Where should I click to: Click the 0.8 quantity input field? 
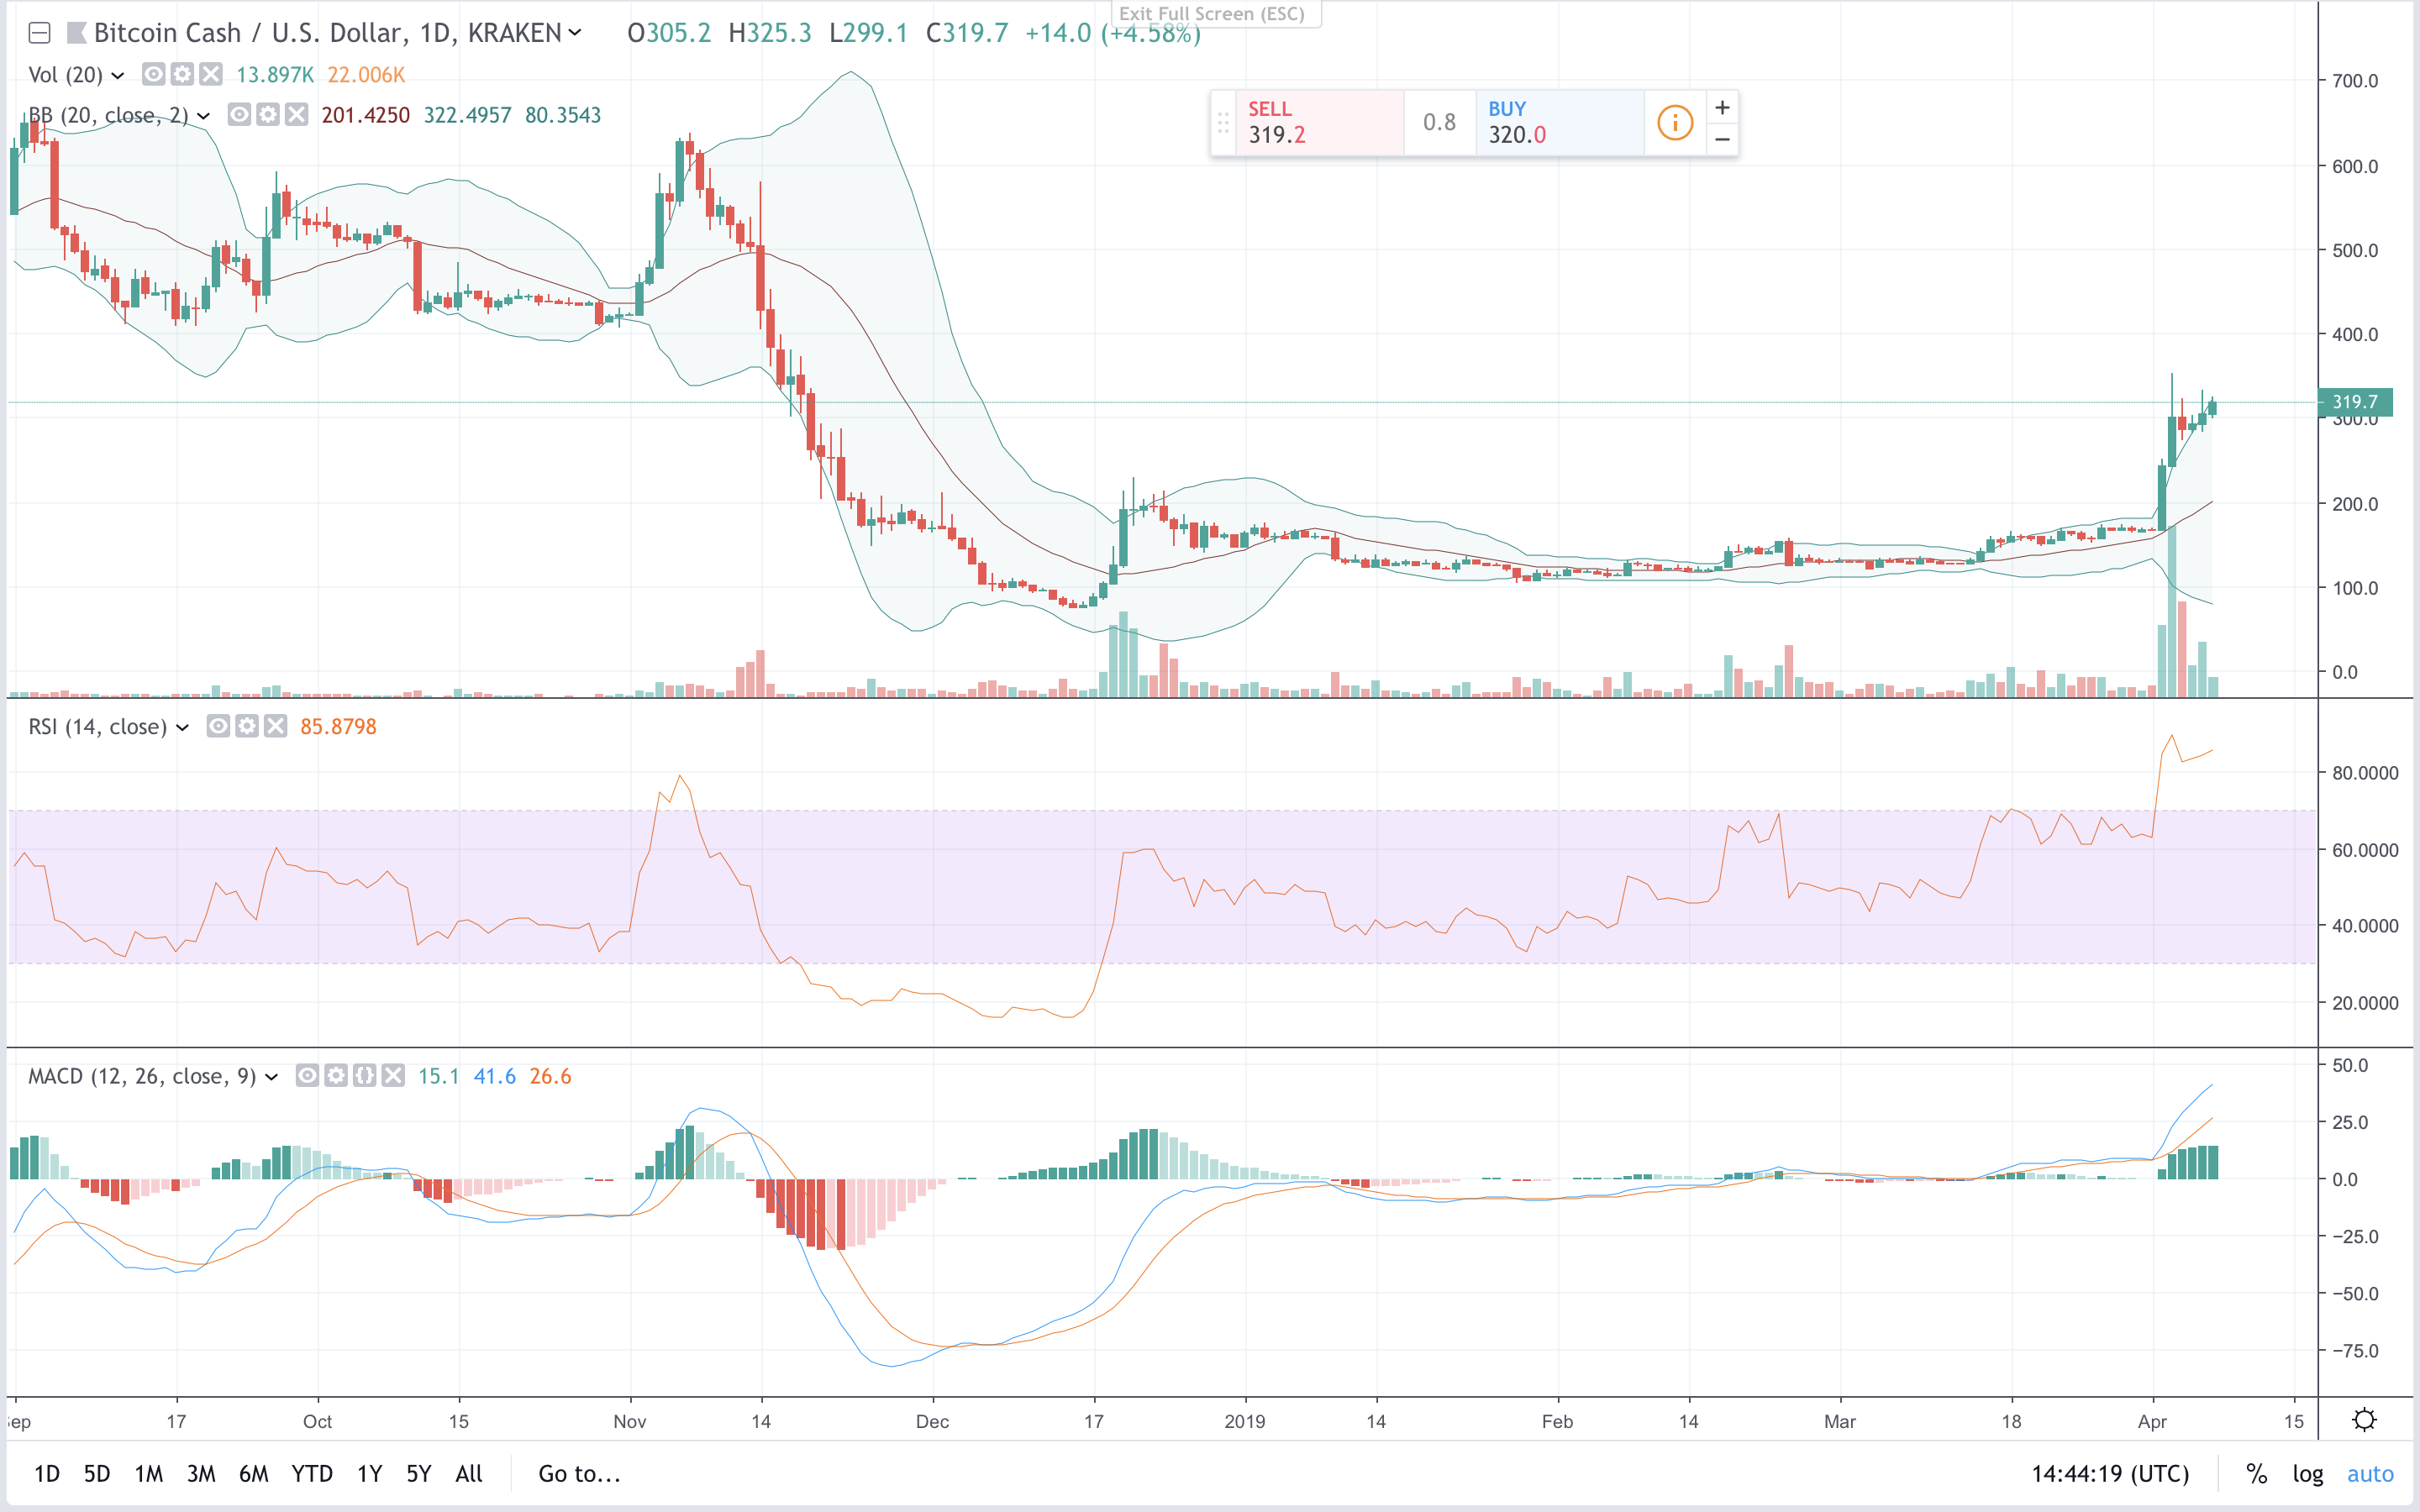pyautogui.click(x=1440, y=122)
